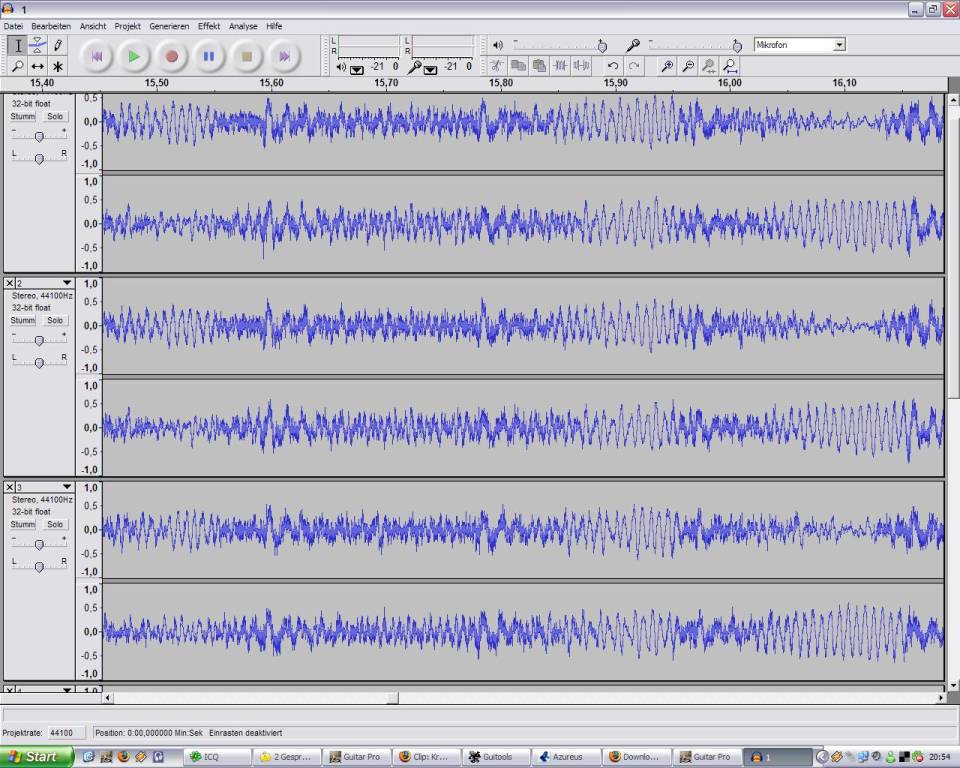Open the Analyse menu
The height and width of the screenshot is (768, 960).
coord(243,26)
